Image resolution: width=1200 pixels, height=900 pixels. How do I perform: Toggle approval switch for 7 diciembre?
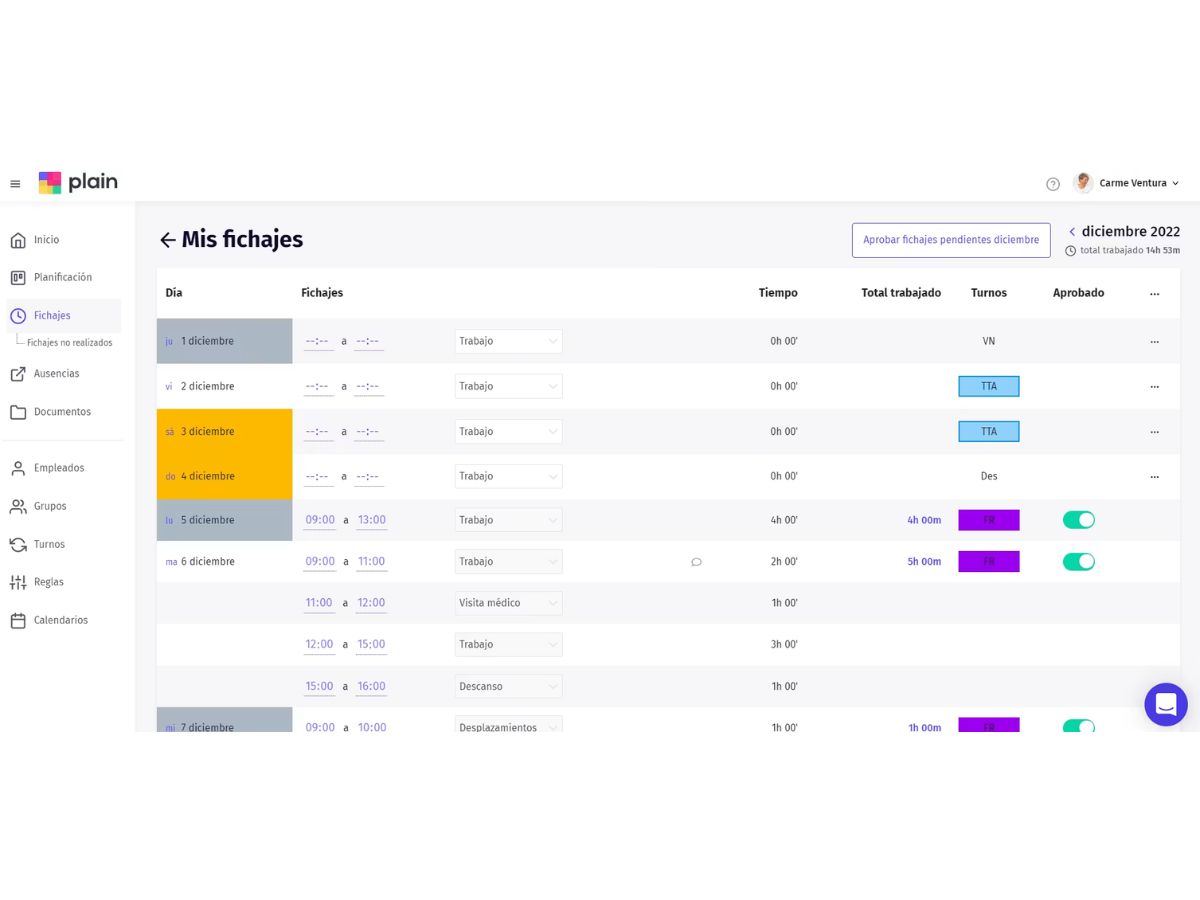pos(1079,727)
